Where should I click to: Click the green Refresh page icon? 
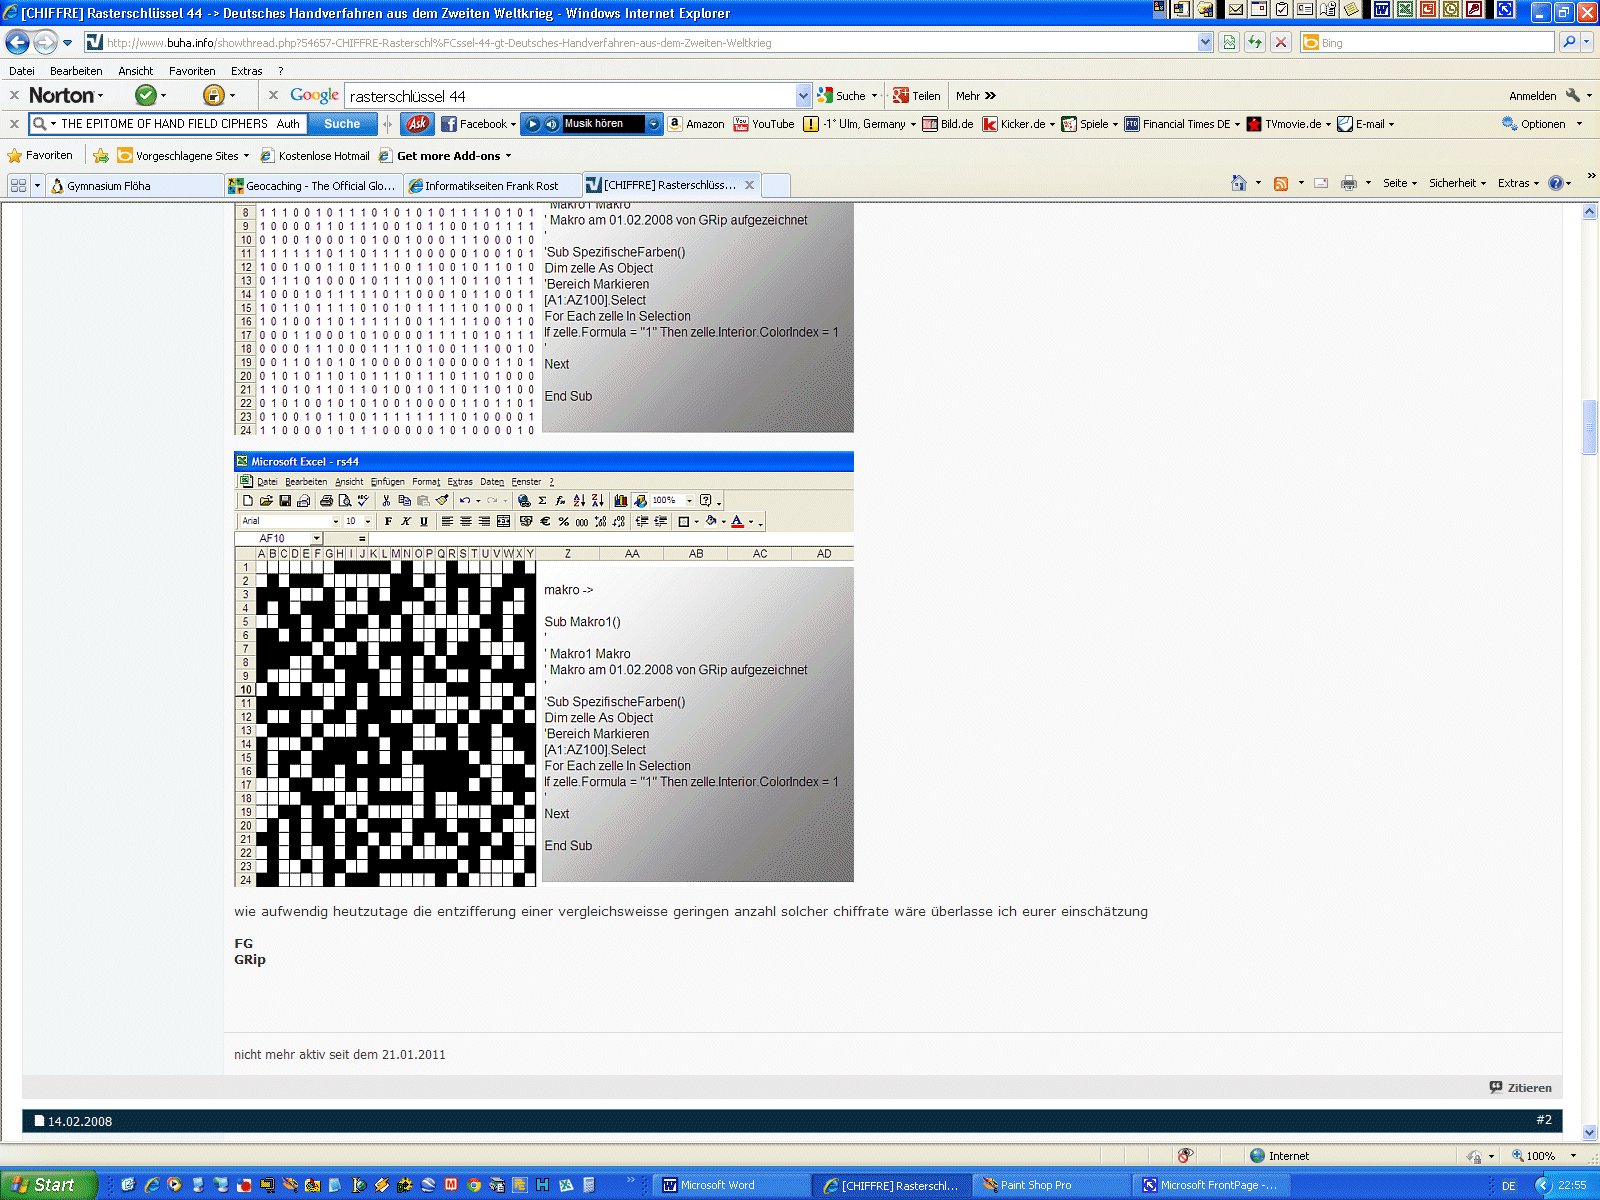(x=1254, y=42)
